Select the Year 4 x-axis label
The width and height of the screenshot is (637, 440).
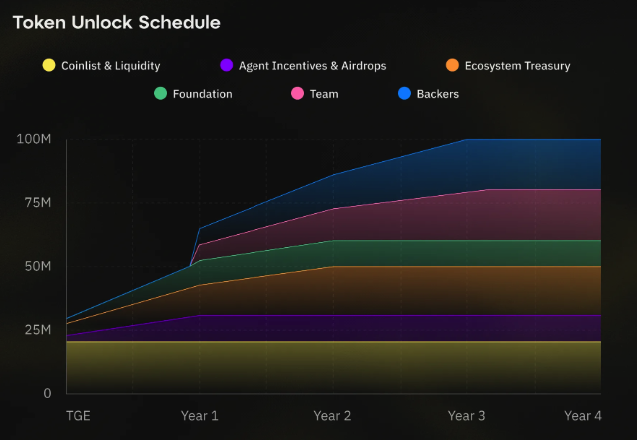point(583,415)
